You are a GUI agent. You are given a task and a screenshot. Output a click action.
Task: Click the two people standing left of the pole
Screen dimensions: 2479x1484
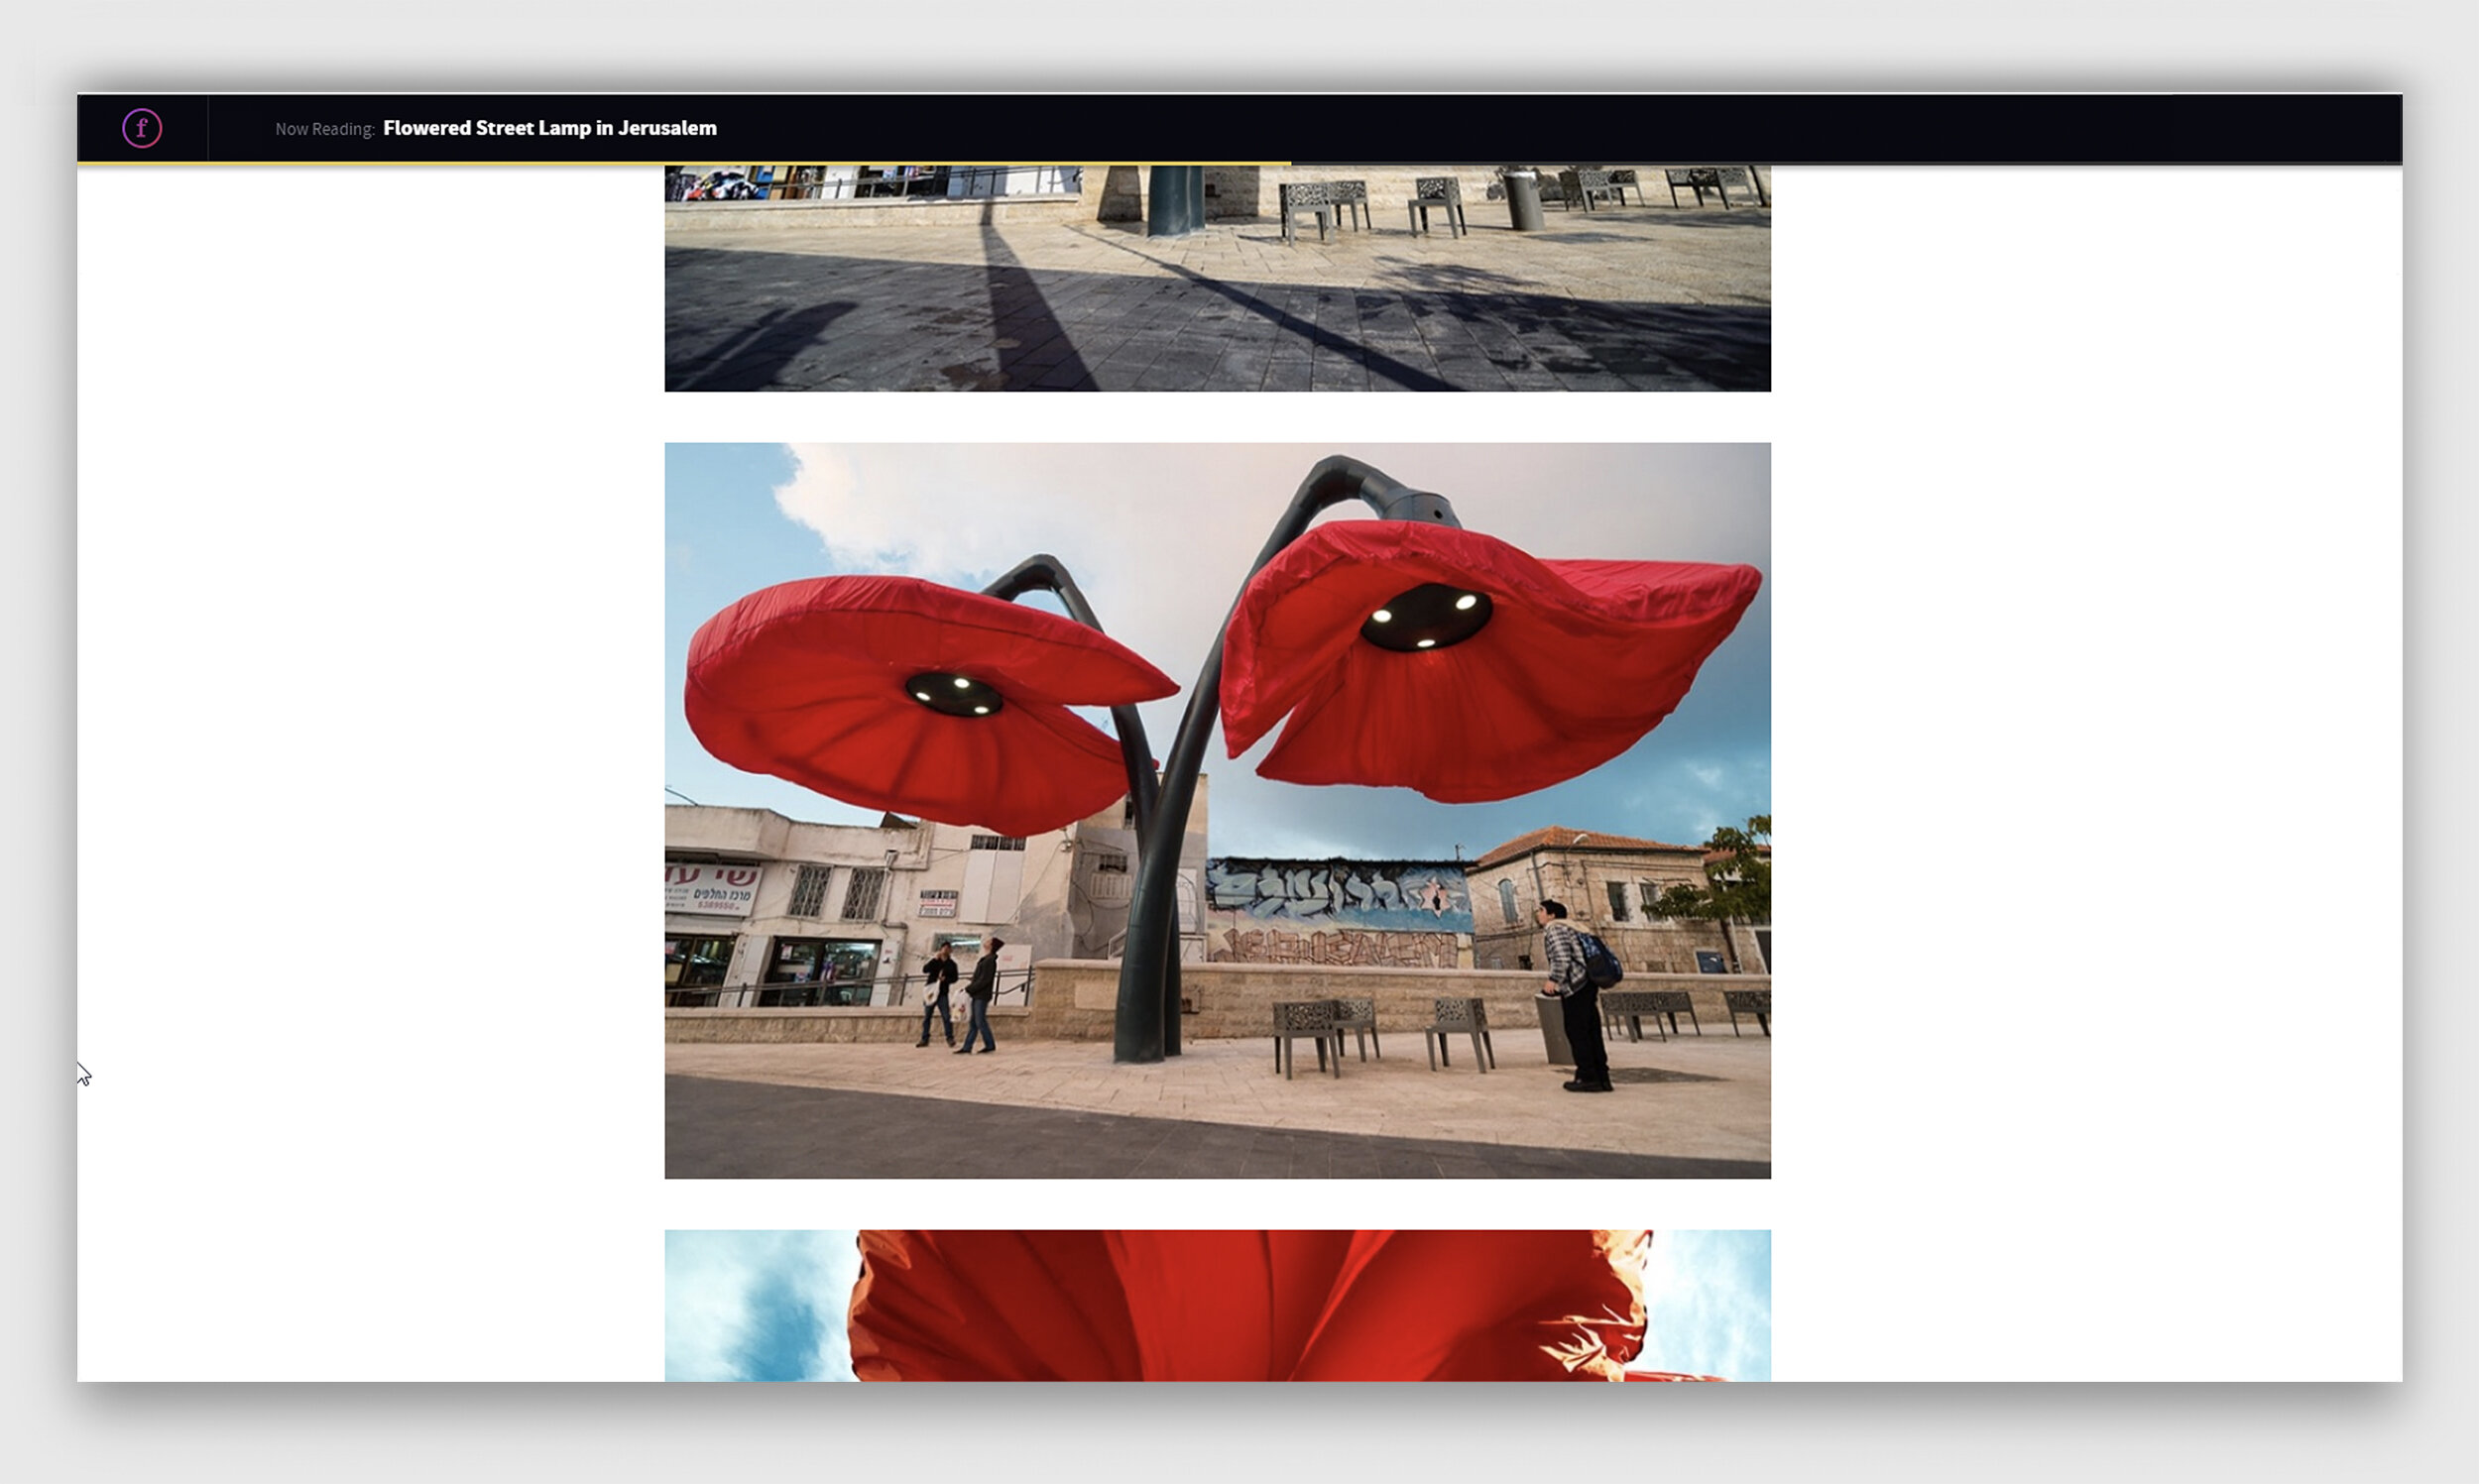coord(958,995)
